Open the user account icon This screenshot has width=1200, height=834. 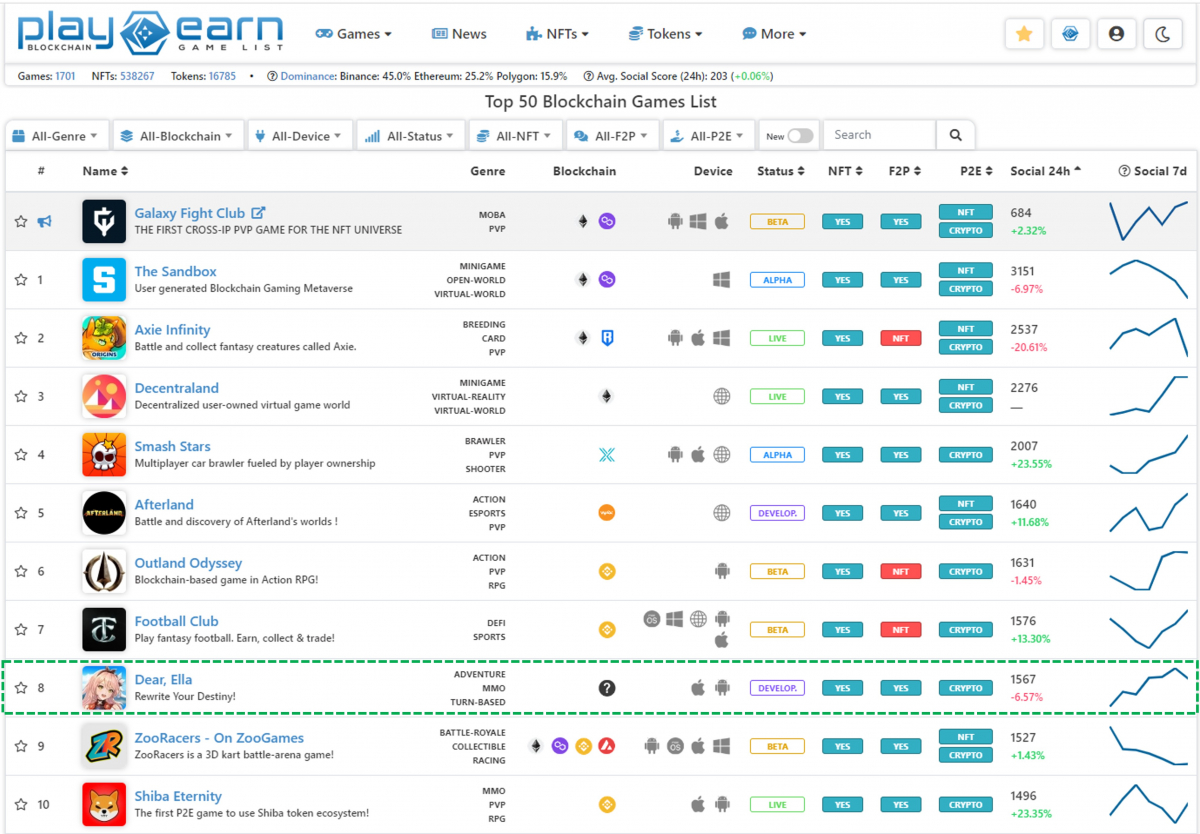(1116, 34)
